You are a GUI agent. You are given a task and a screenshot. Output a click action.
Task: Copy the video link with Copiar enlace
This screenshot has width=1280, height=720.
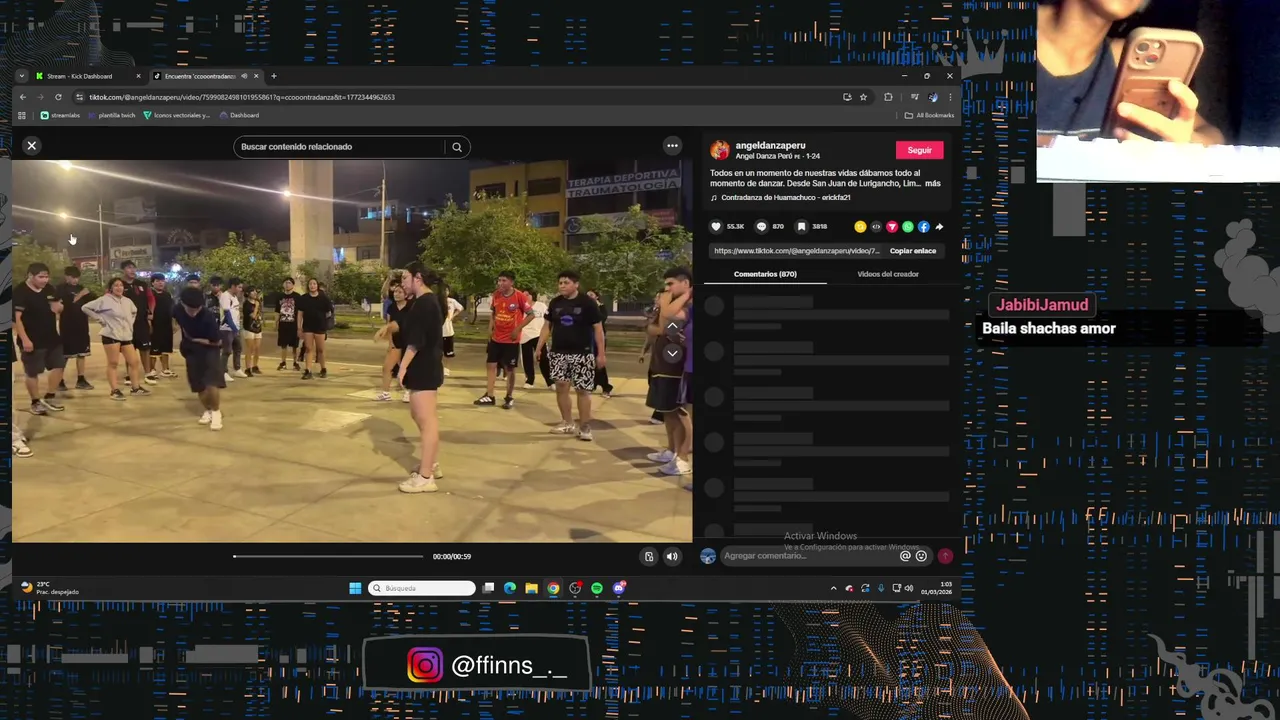click(x=913, y=251)
